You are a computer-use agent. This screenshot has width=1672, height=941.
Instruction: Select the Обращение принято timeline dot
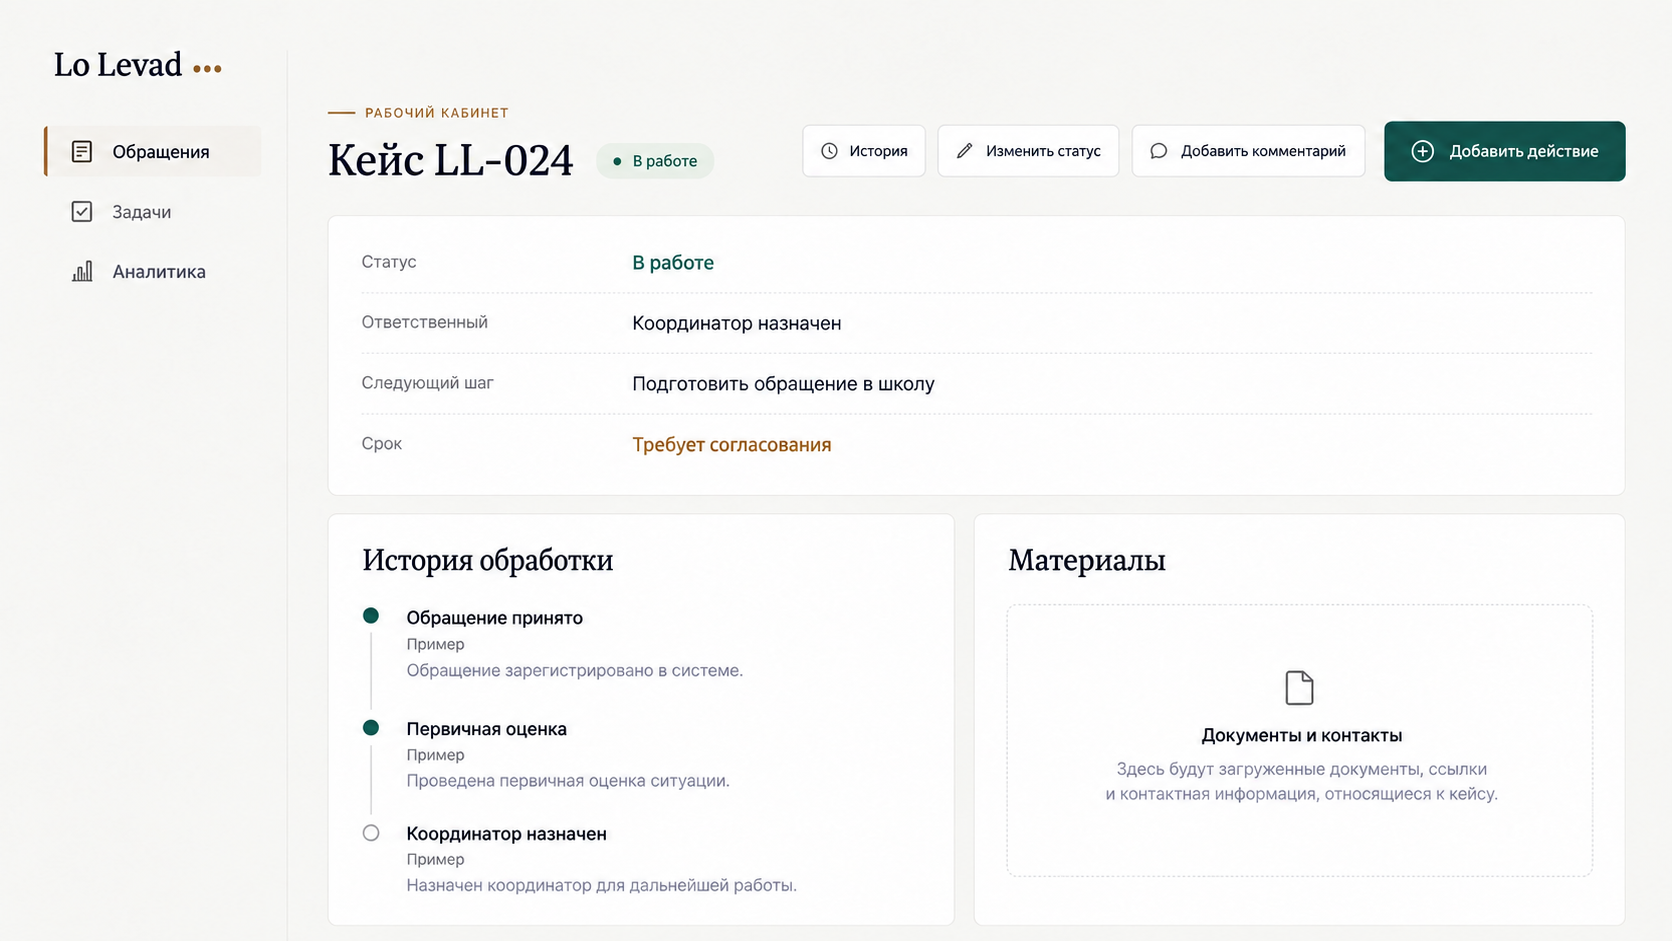pos(371,616)
